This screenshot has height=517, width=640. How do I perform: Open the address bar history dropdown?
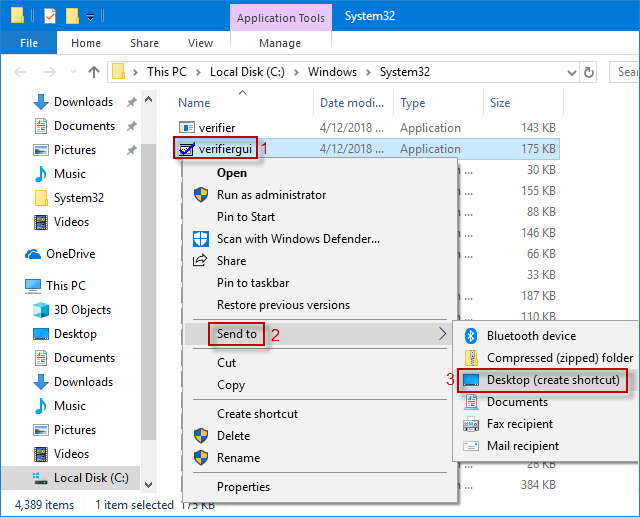tap(572, 73)
